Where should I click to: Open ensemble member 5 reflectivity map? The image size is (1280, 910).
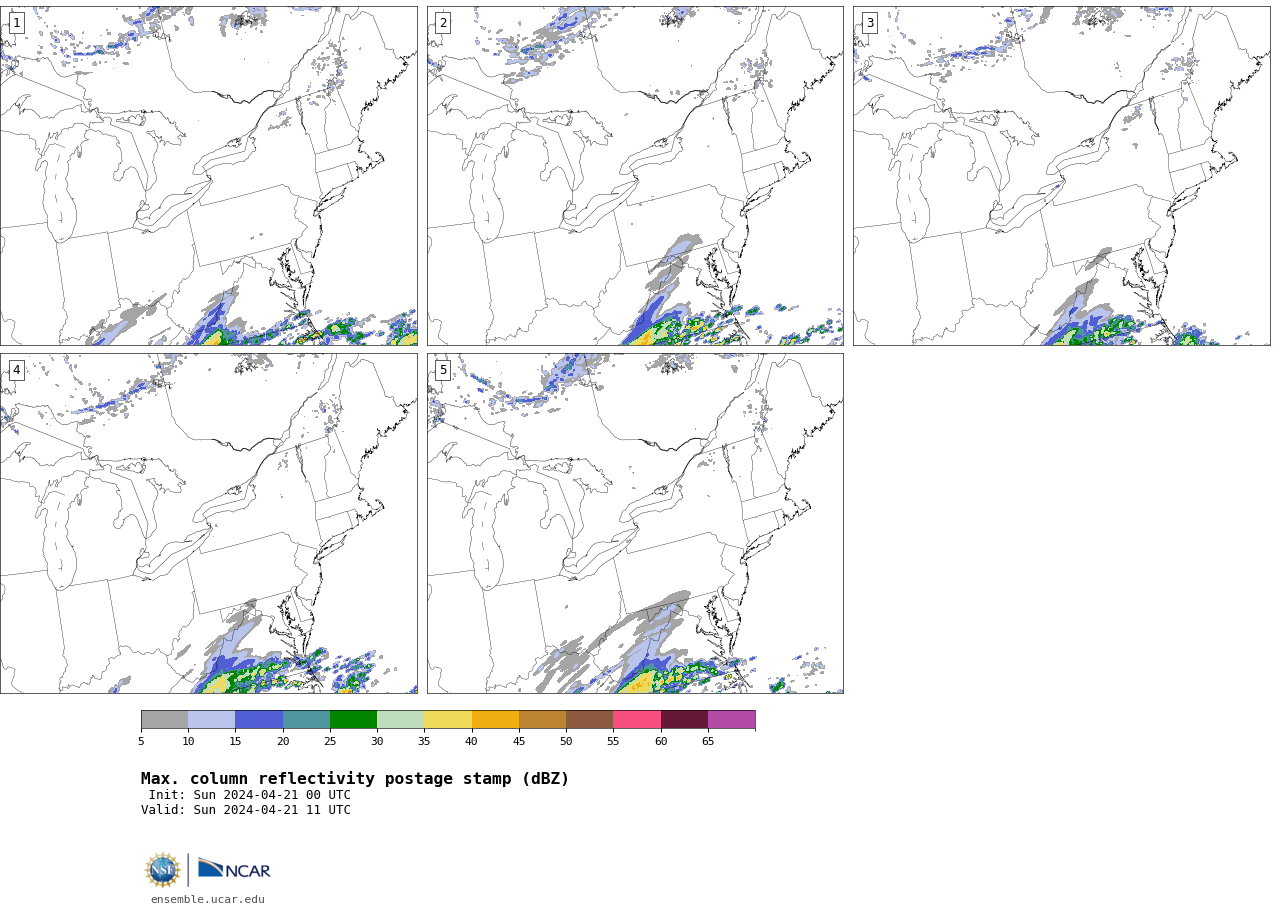pyautogui.click(x=635, y=523)
